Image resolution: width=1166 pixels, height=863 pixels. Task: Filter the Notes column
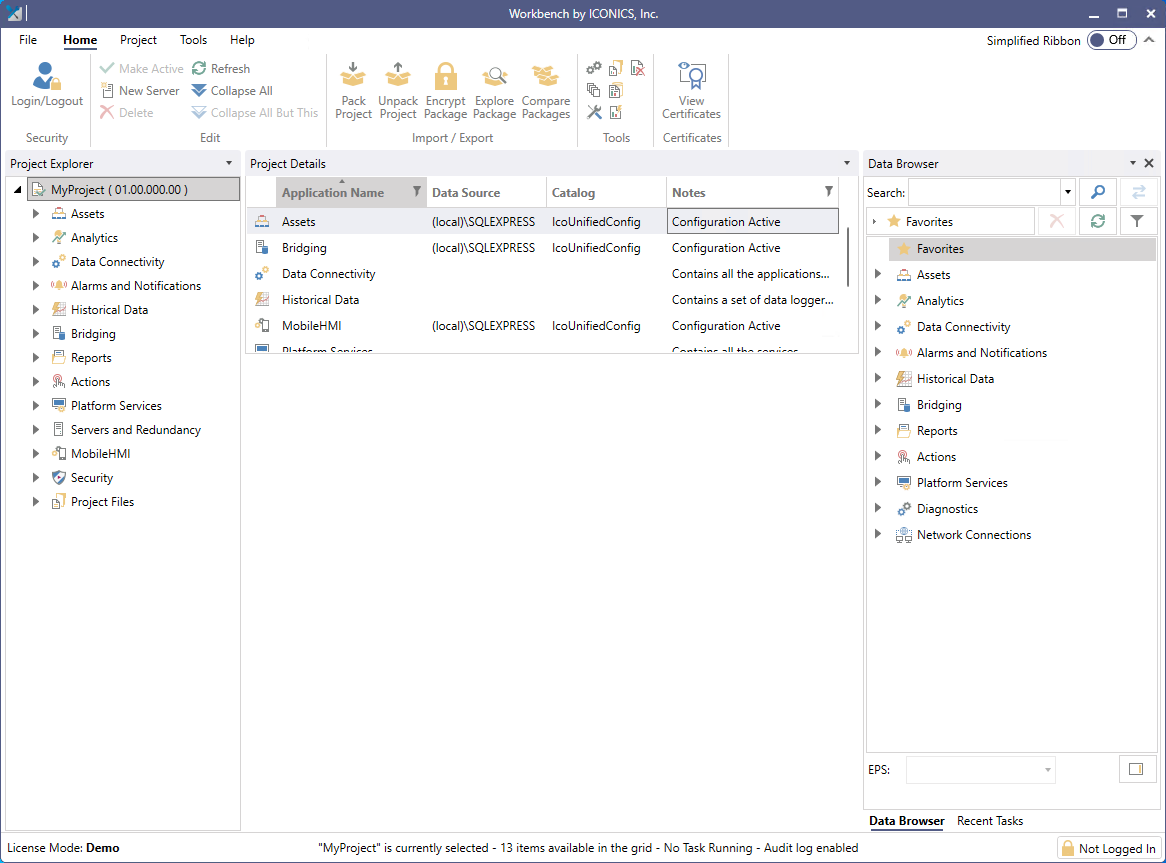coord(828,192)
